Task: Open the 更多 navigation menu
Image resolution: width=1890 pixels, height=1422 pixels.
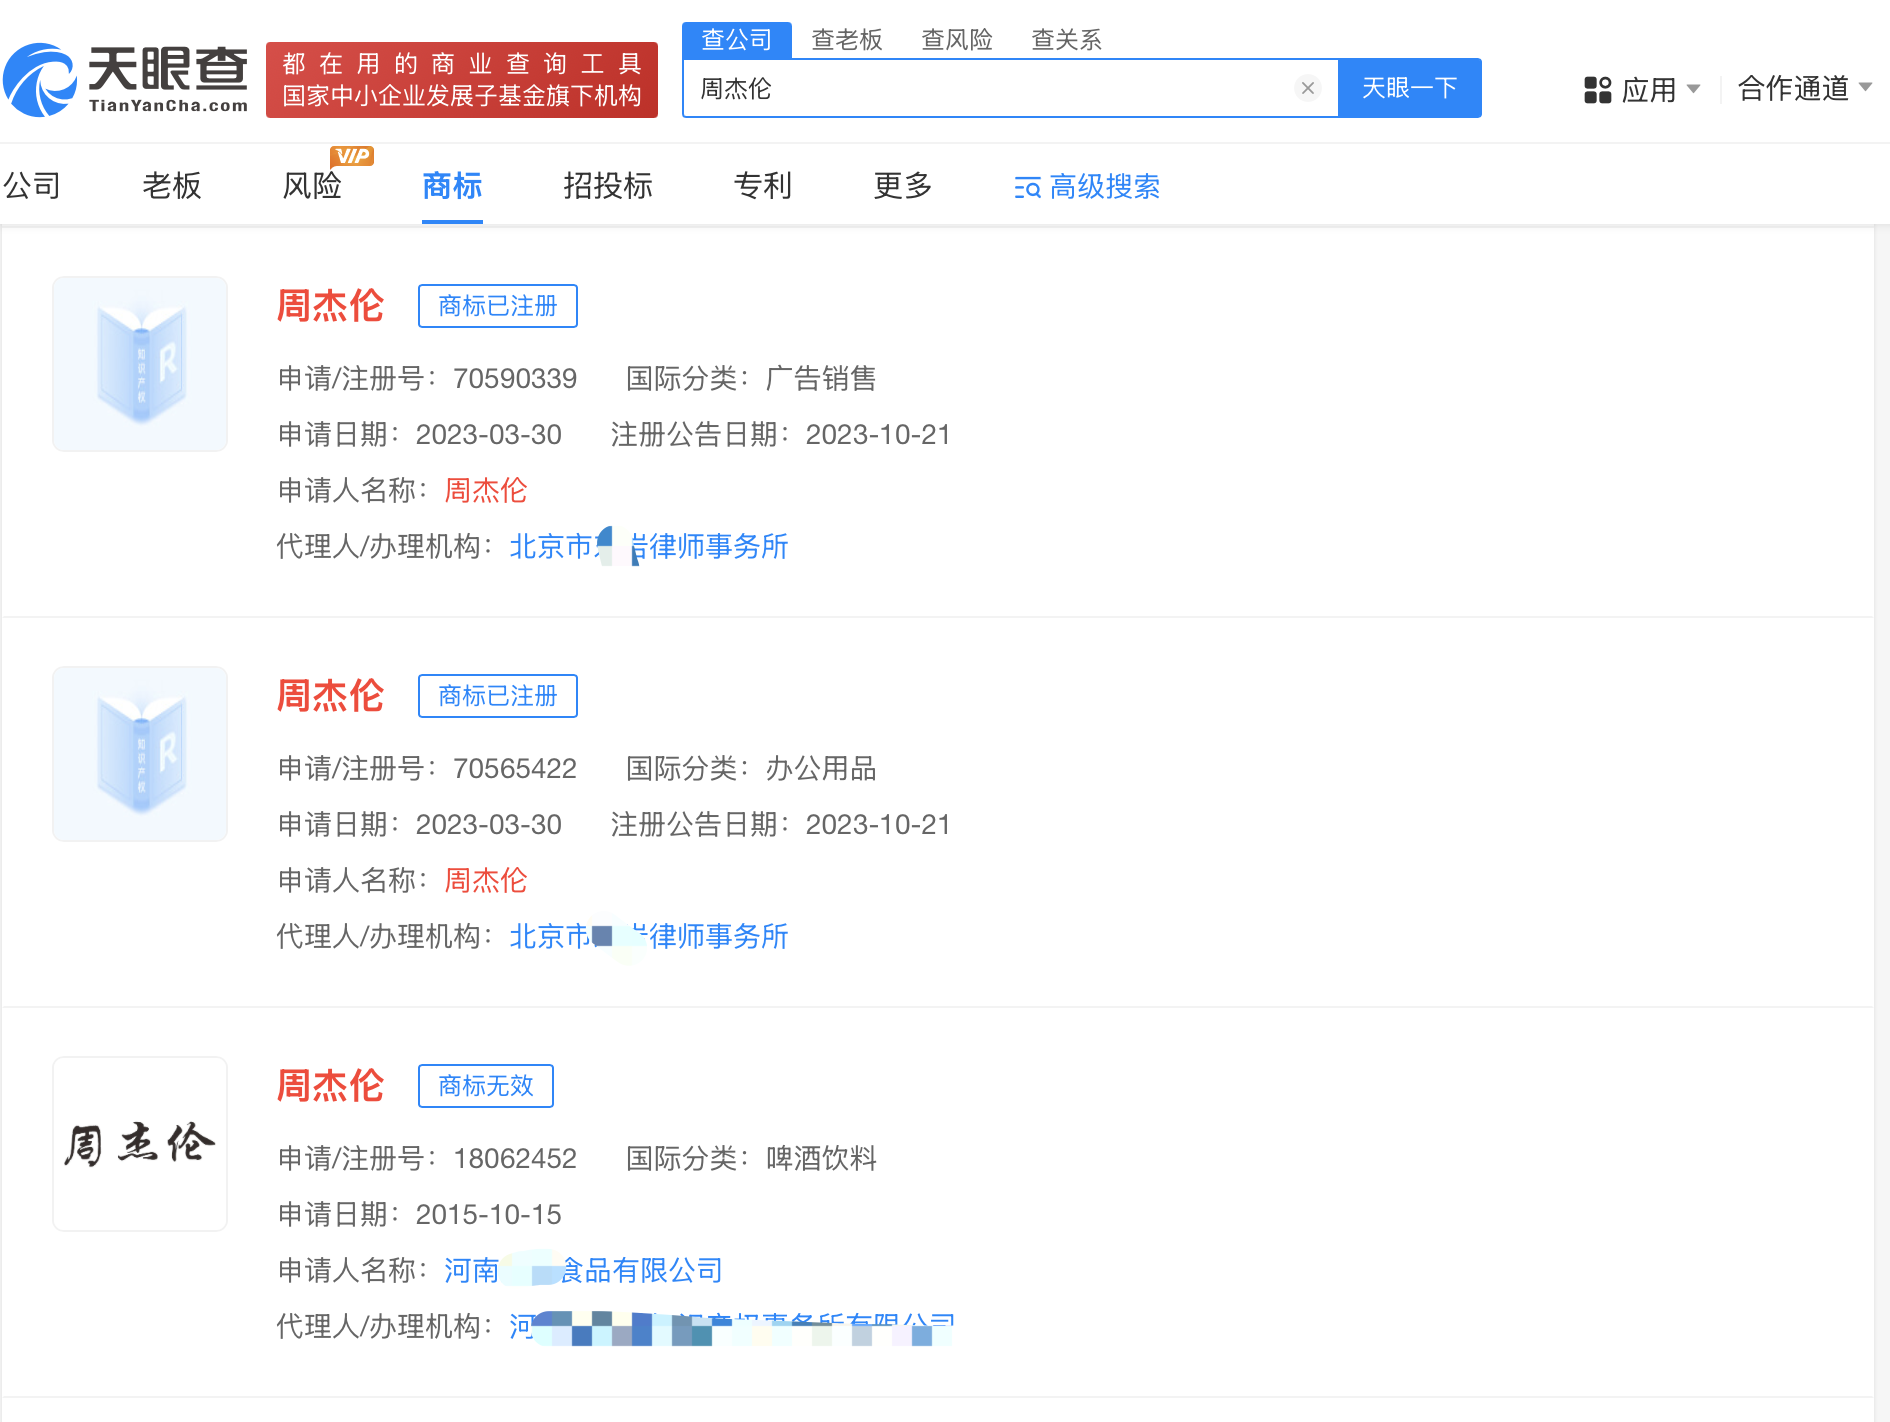Action: pyautogui.click(x=902, y=186)
